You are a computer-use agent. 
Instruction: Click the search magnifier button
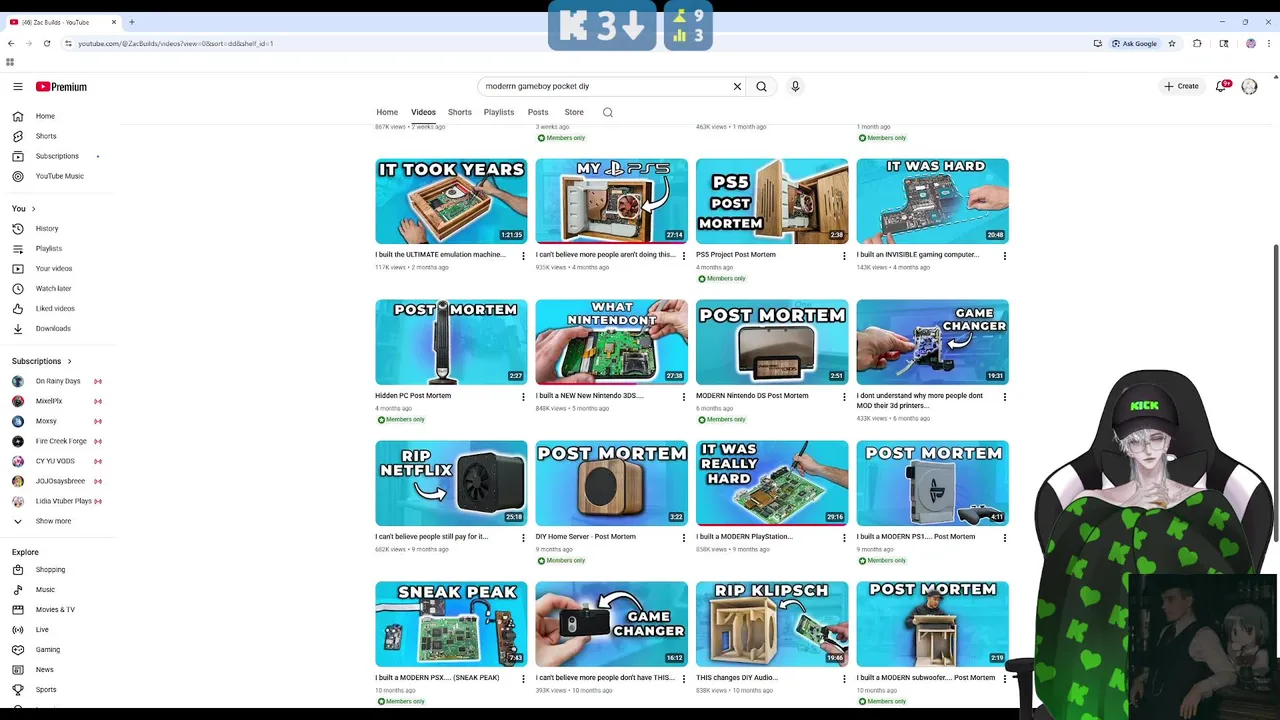(761, 86)
